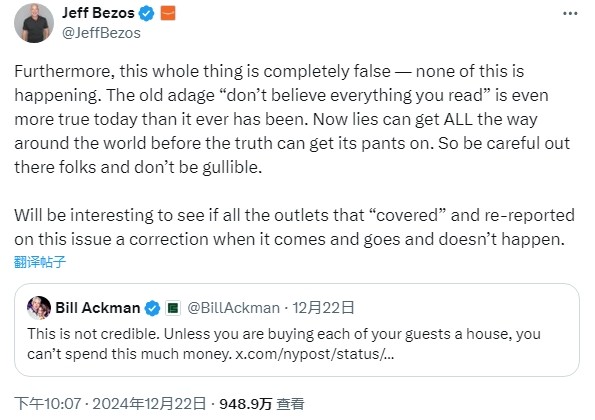
Task: Open the 948.9万 view count
Action: coord(246,404)
